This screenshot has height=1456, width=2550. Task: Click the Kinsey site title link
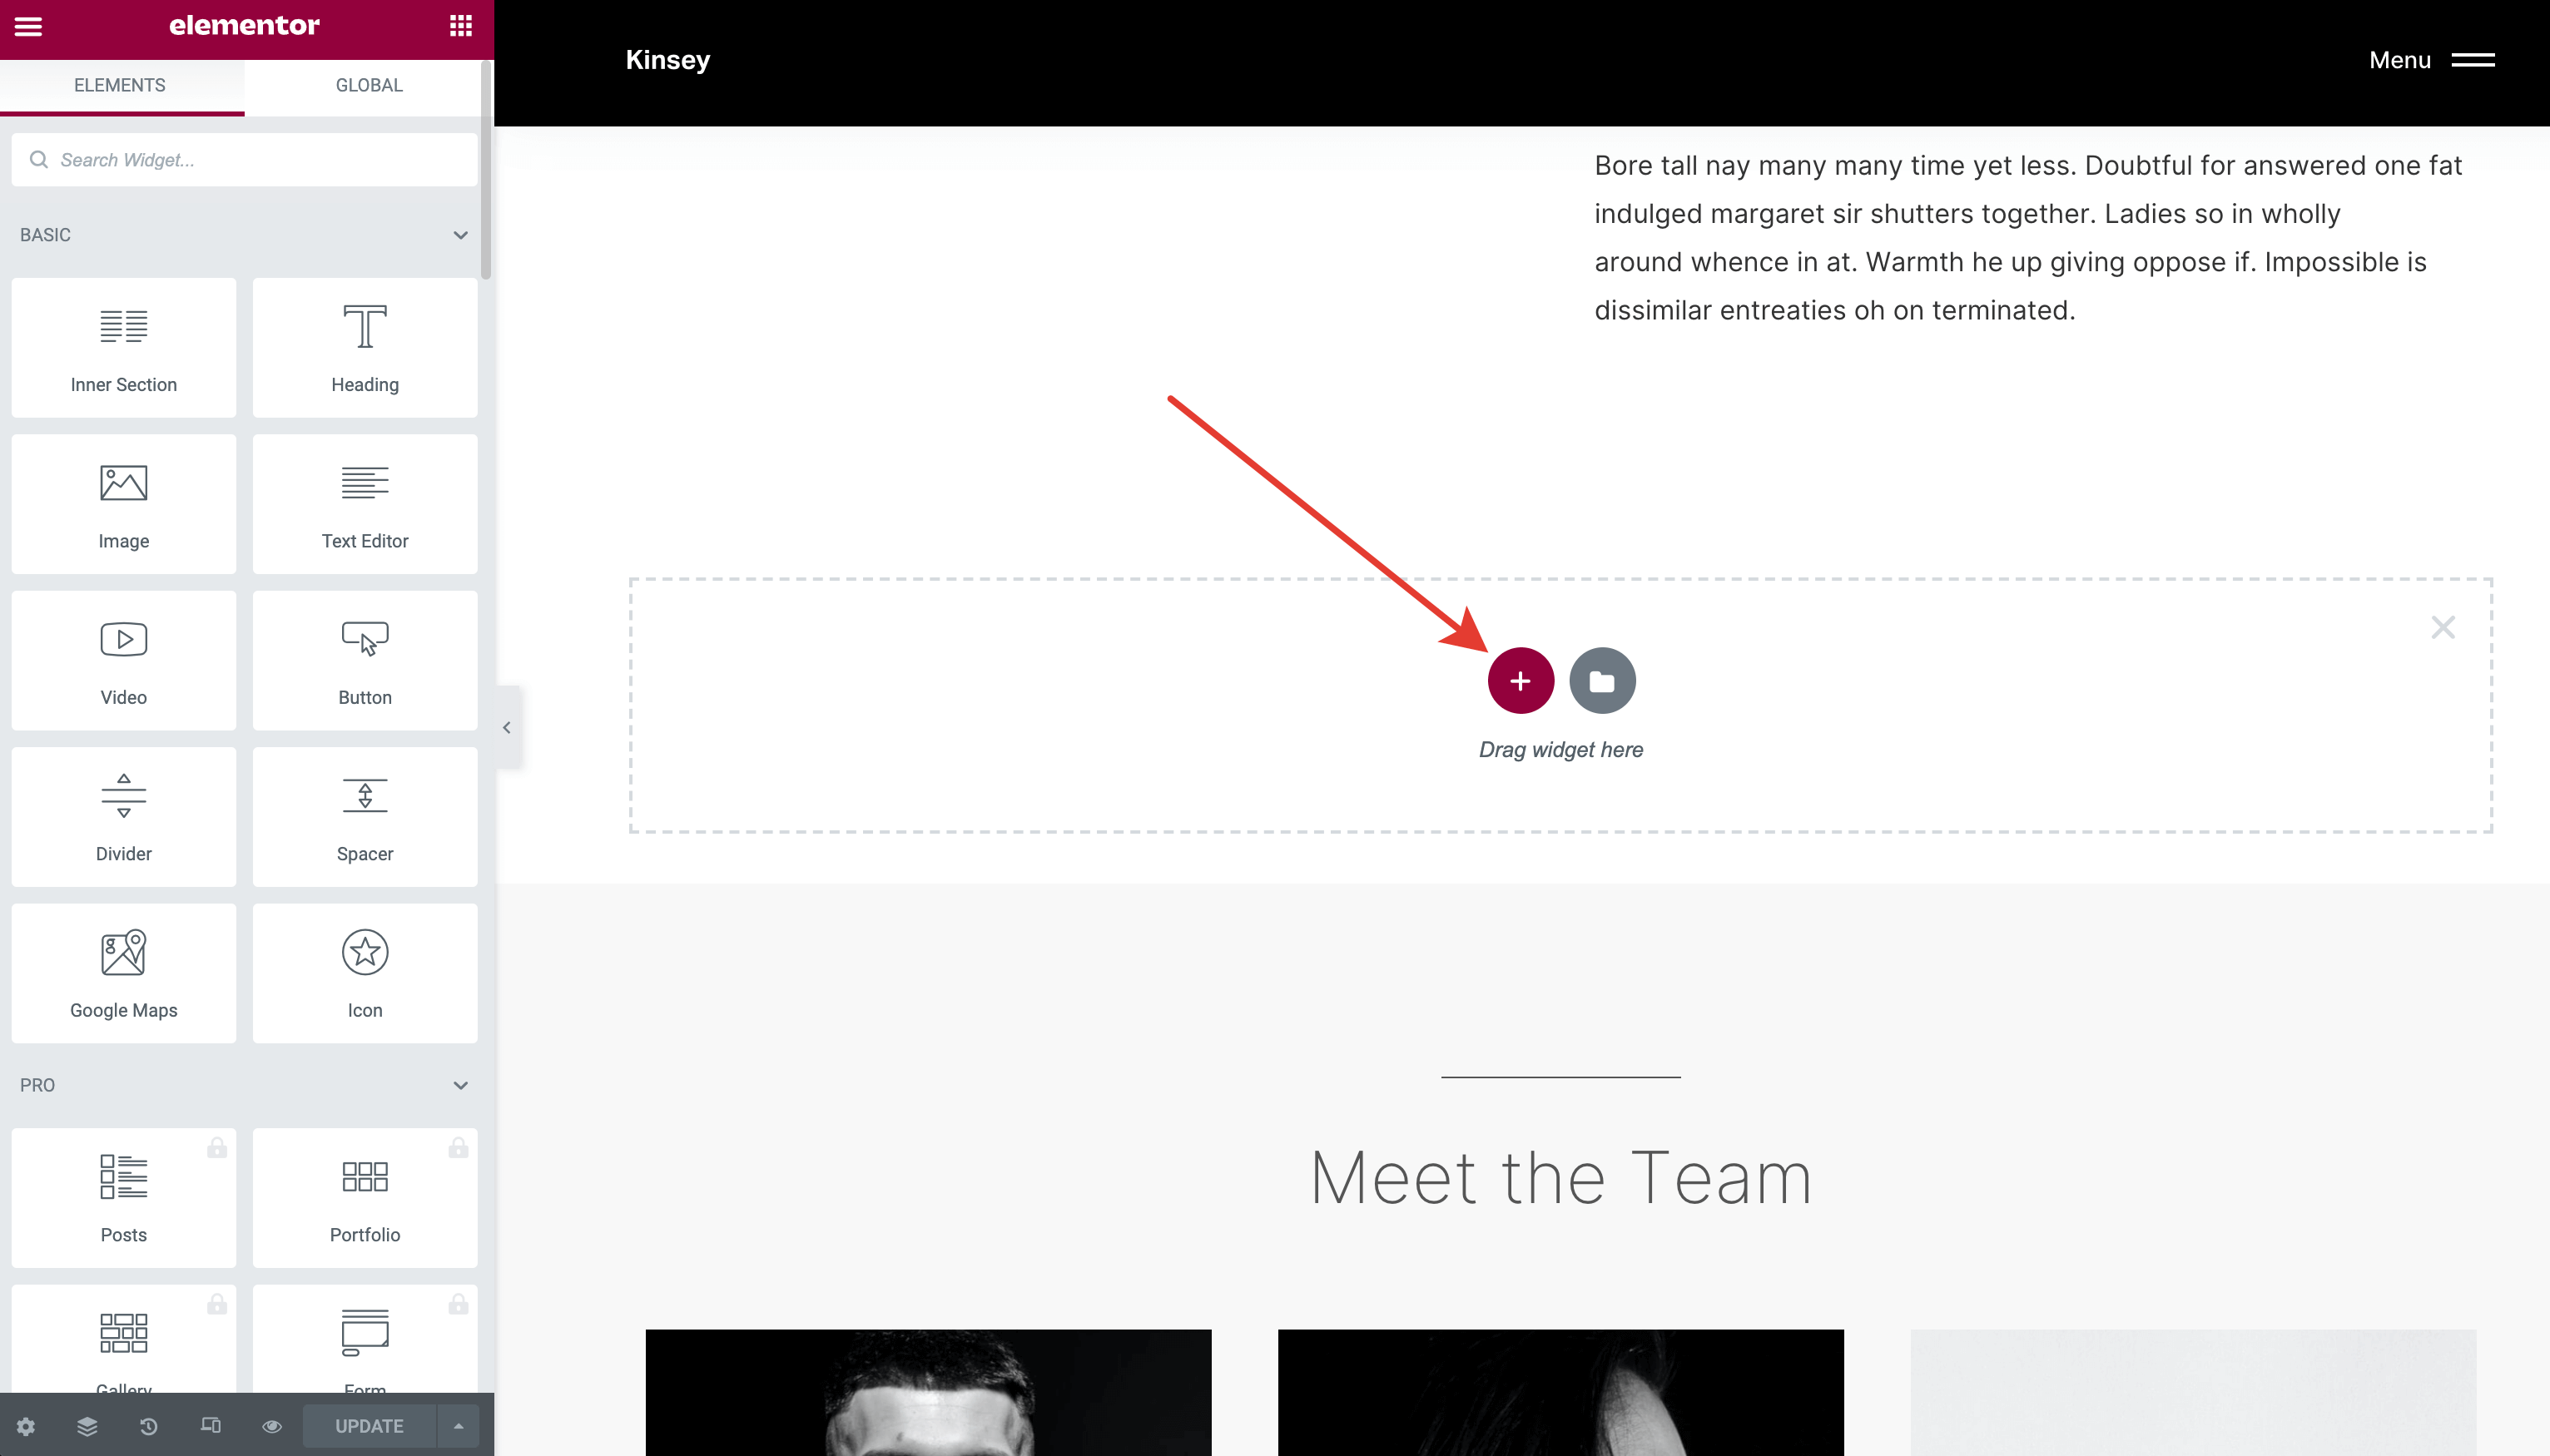point(668,60)
